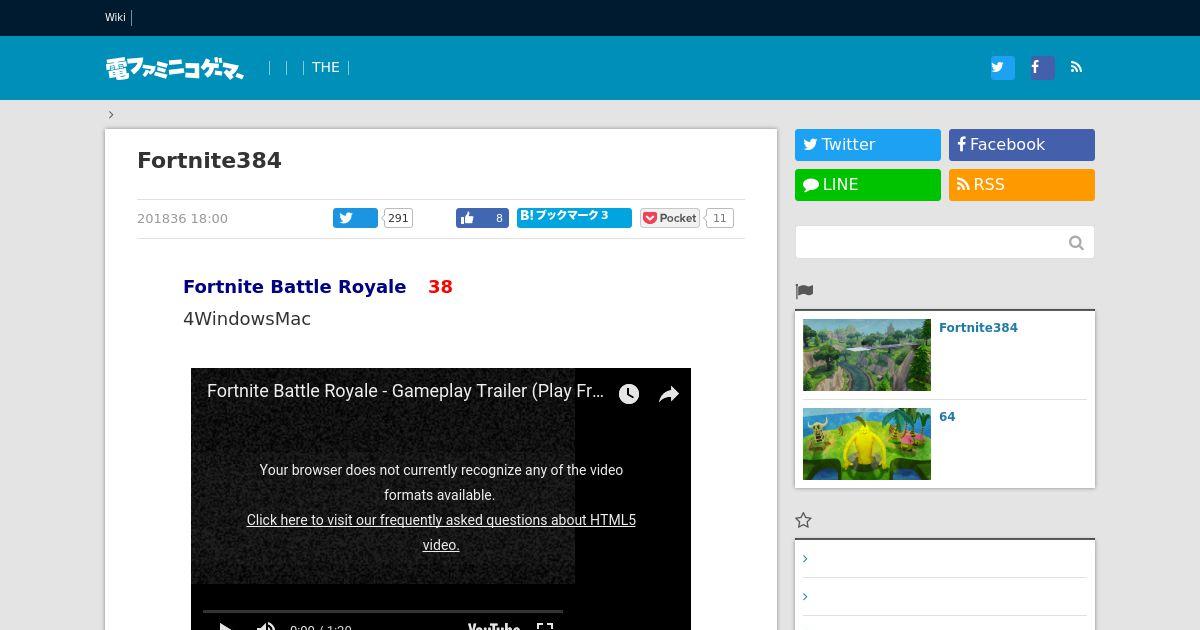Add a Hatena bookmark via the B! button
Viewport: 1200px width, 630px height.
tap(574, 218)
